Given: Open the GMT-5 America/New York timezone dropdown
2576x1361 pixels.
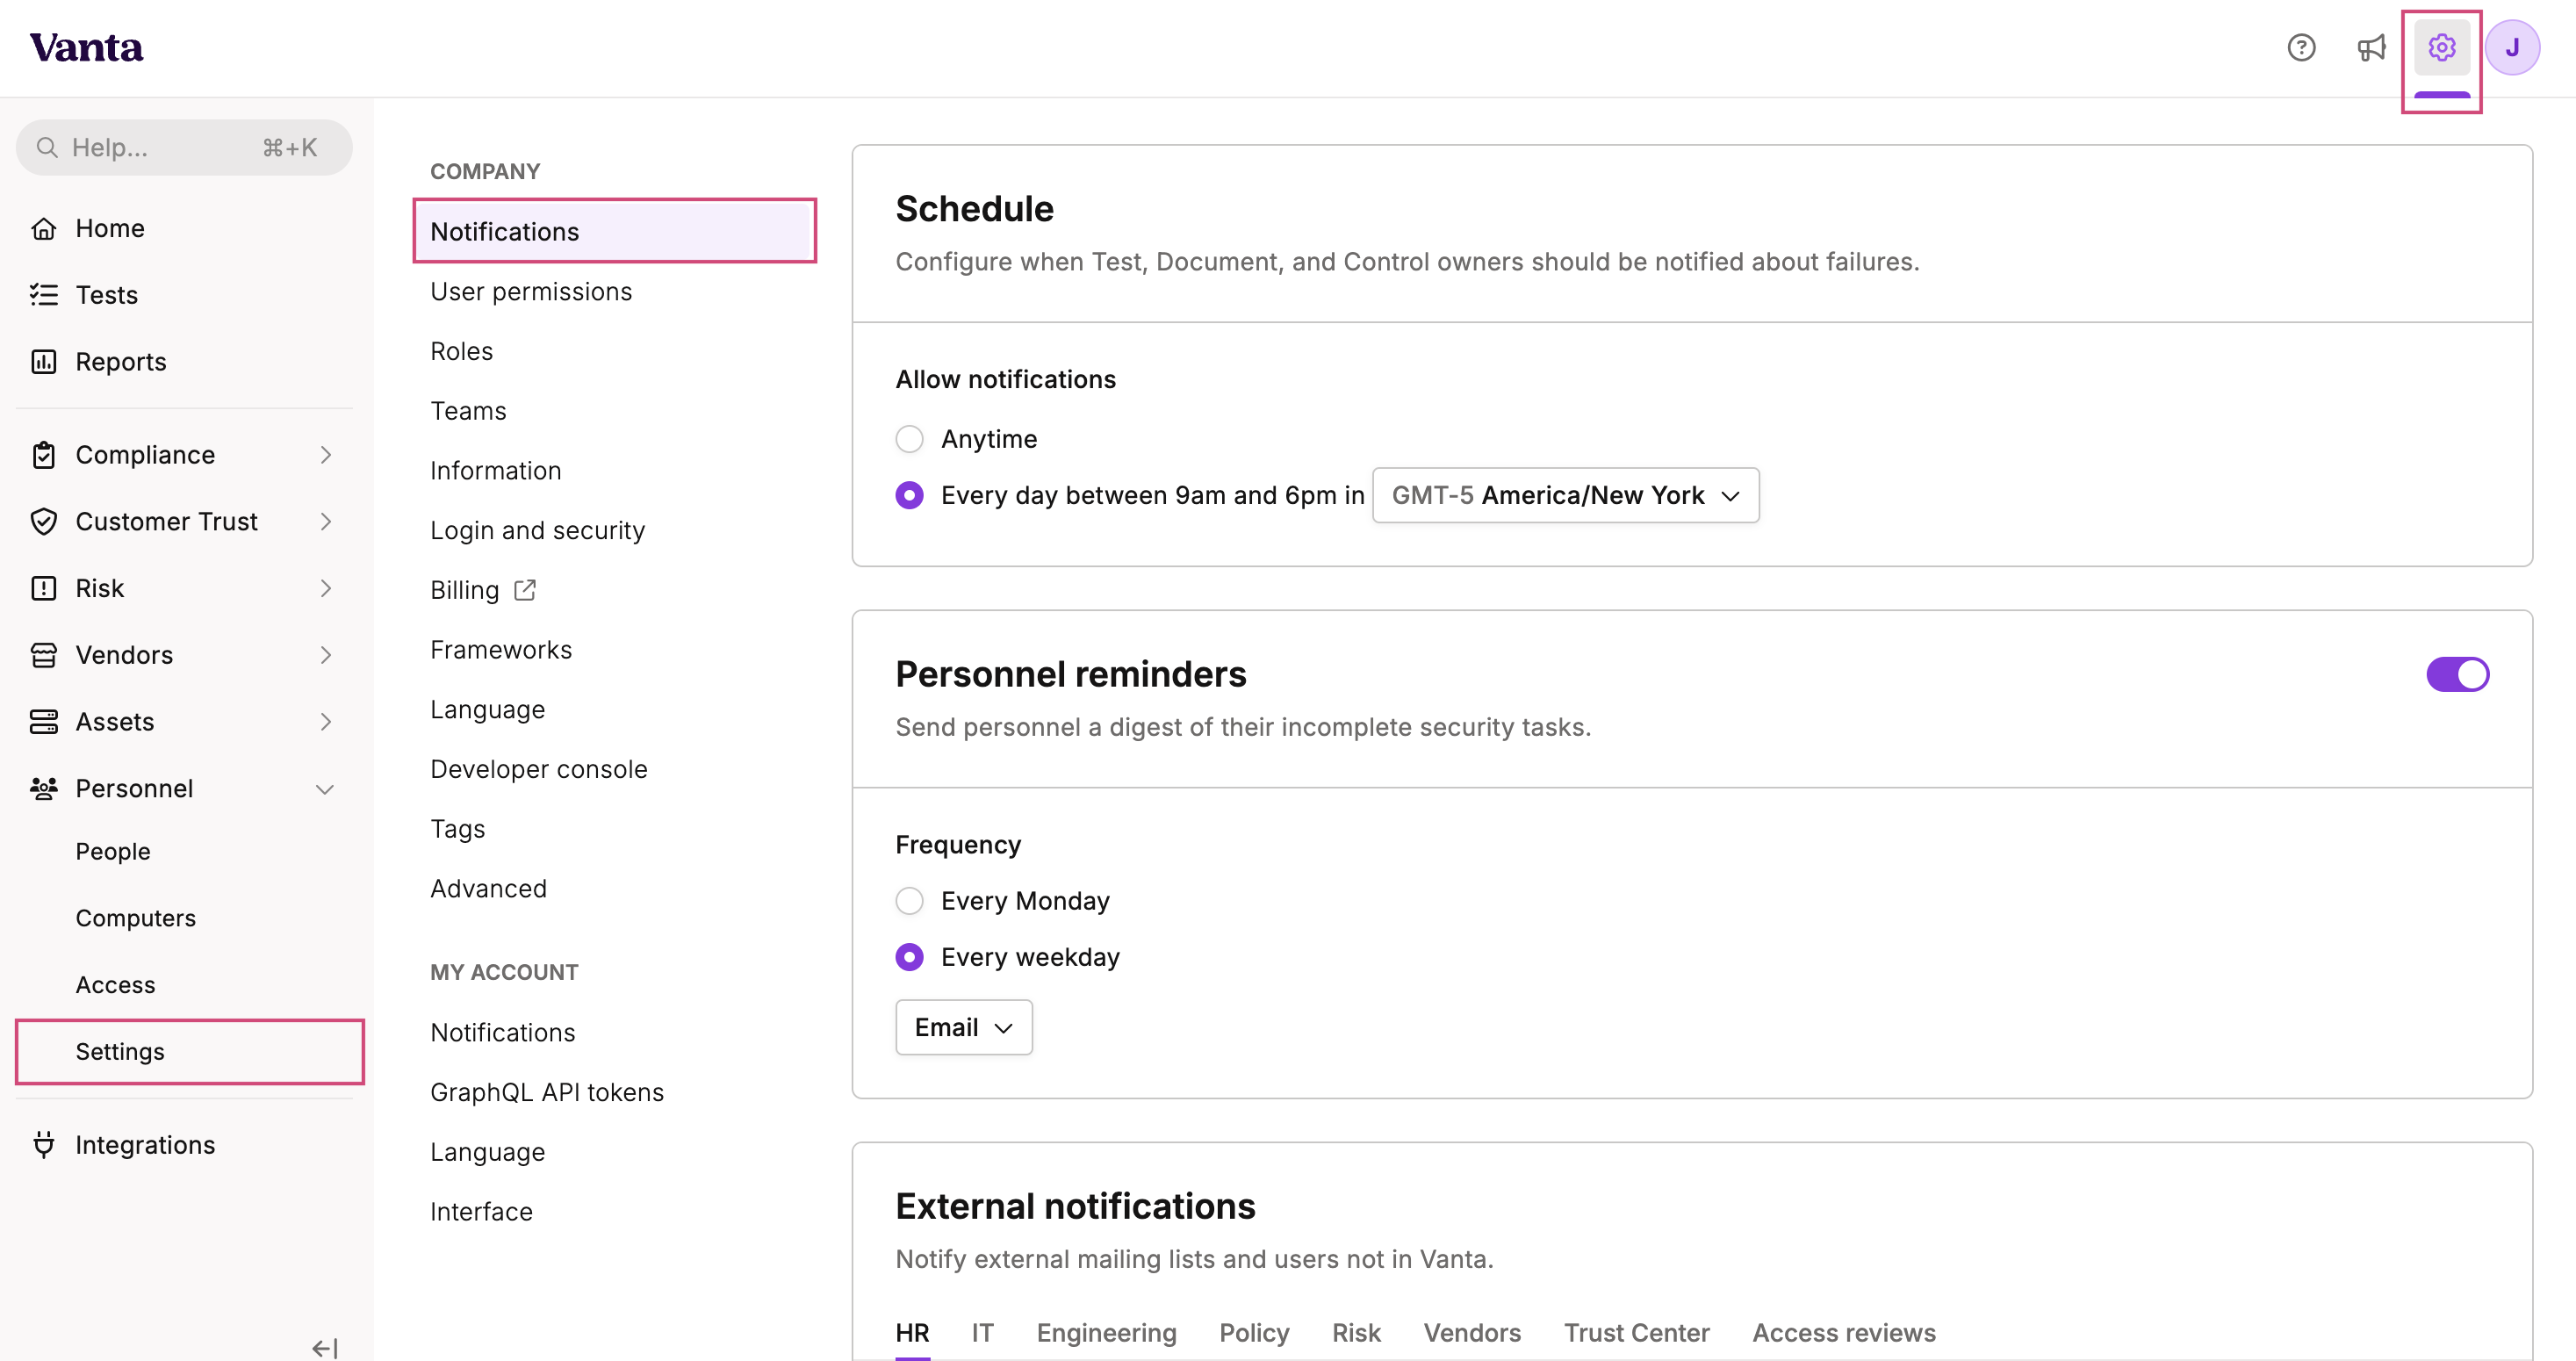Looking at the screenshot, I should [1565, 495].
